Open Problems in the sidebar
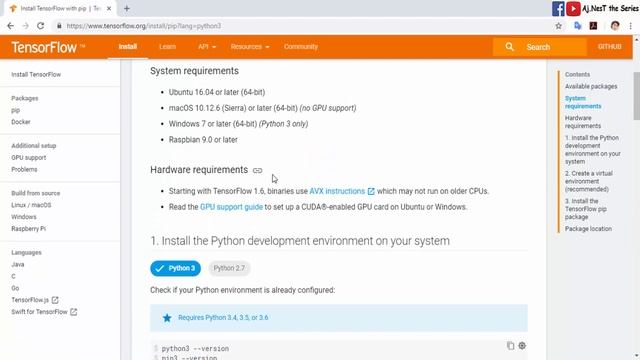 tap(24, 169)
